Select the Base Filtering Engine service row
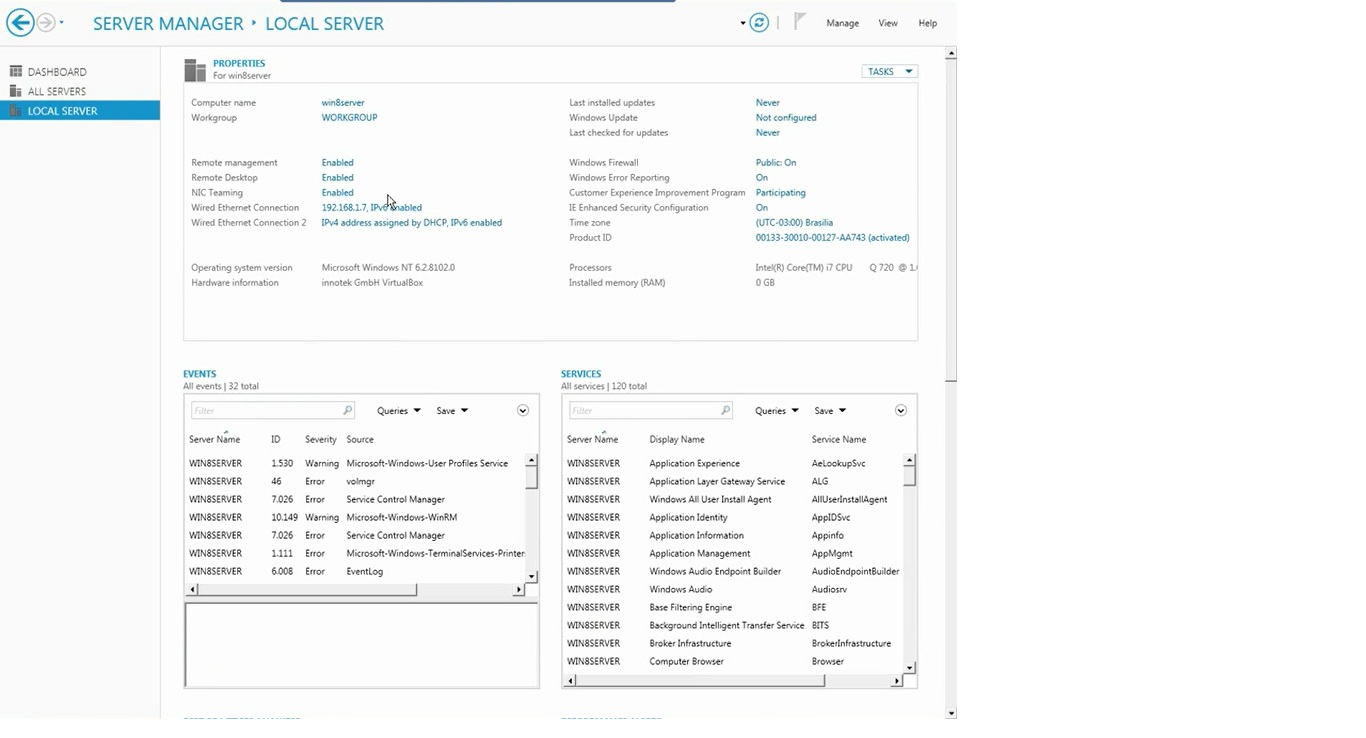The width and height of the screenshot is (1366, 738). click(x=734, y=608)
